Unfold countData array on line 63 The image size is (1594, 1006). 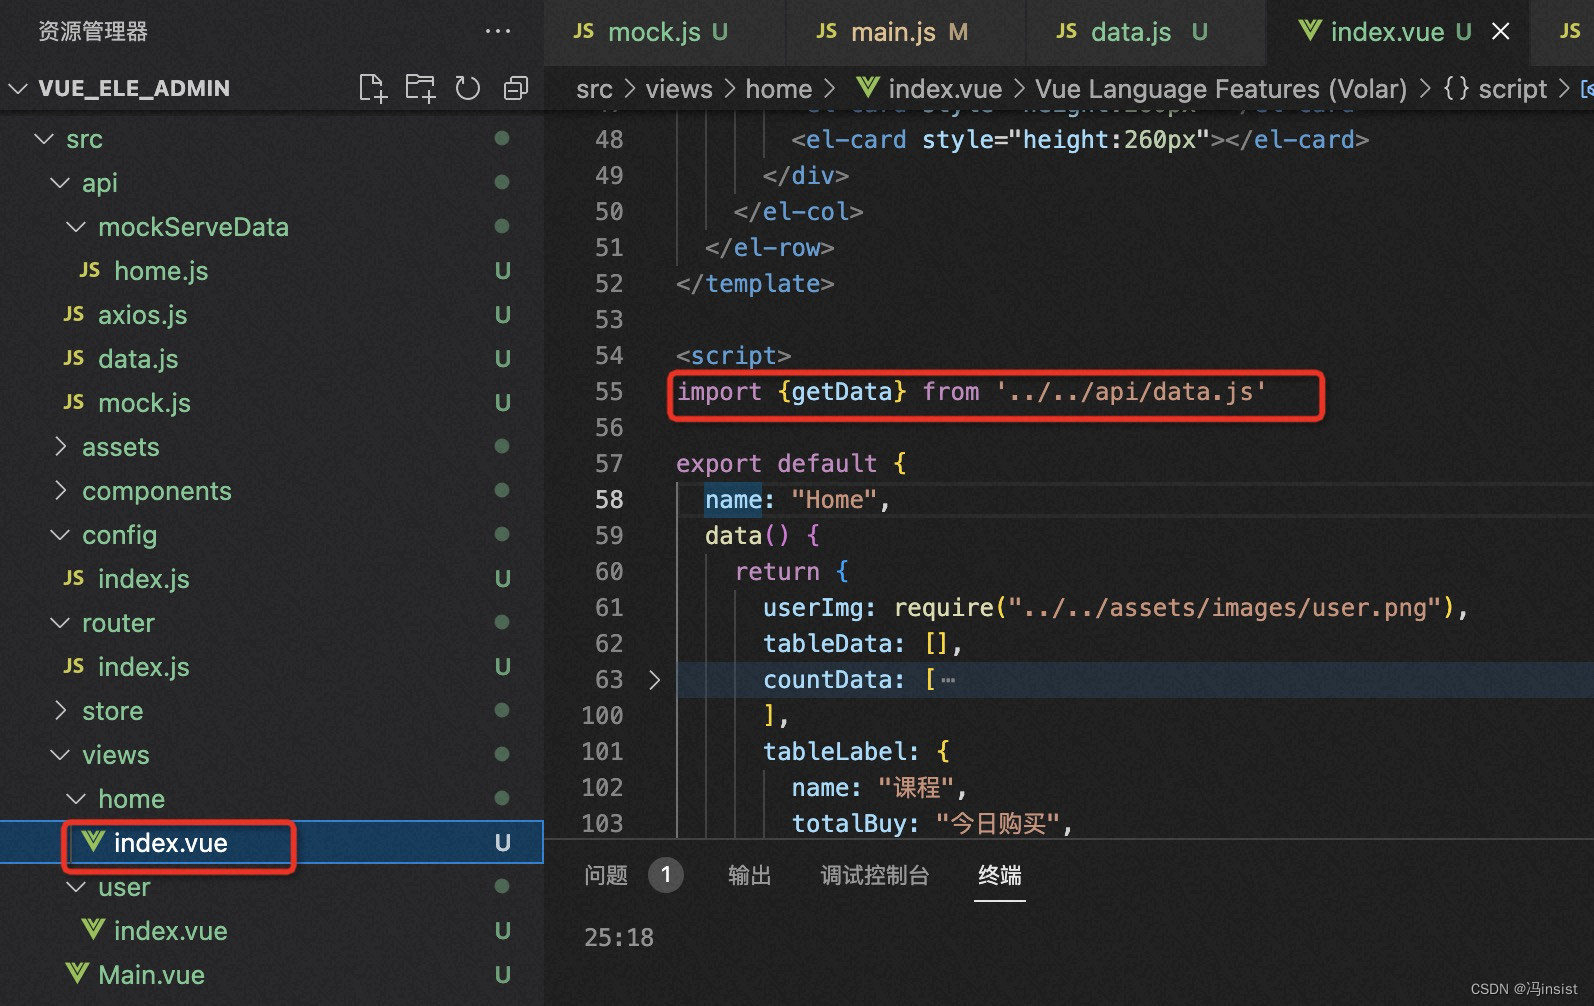tap(655, 680)
